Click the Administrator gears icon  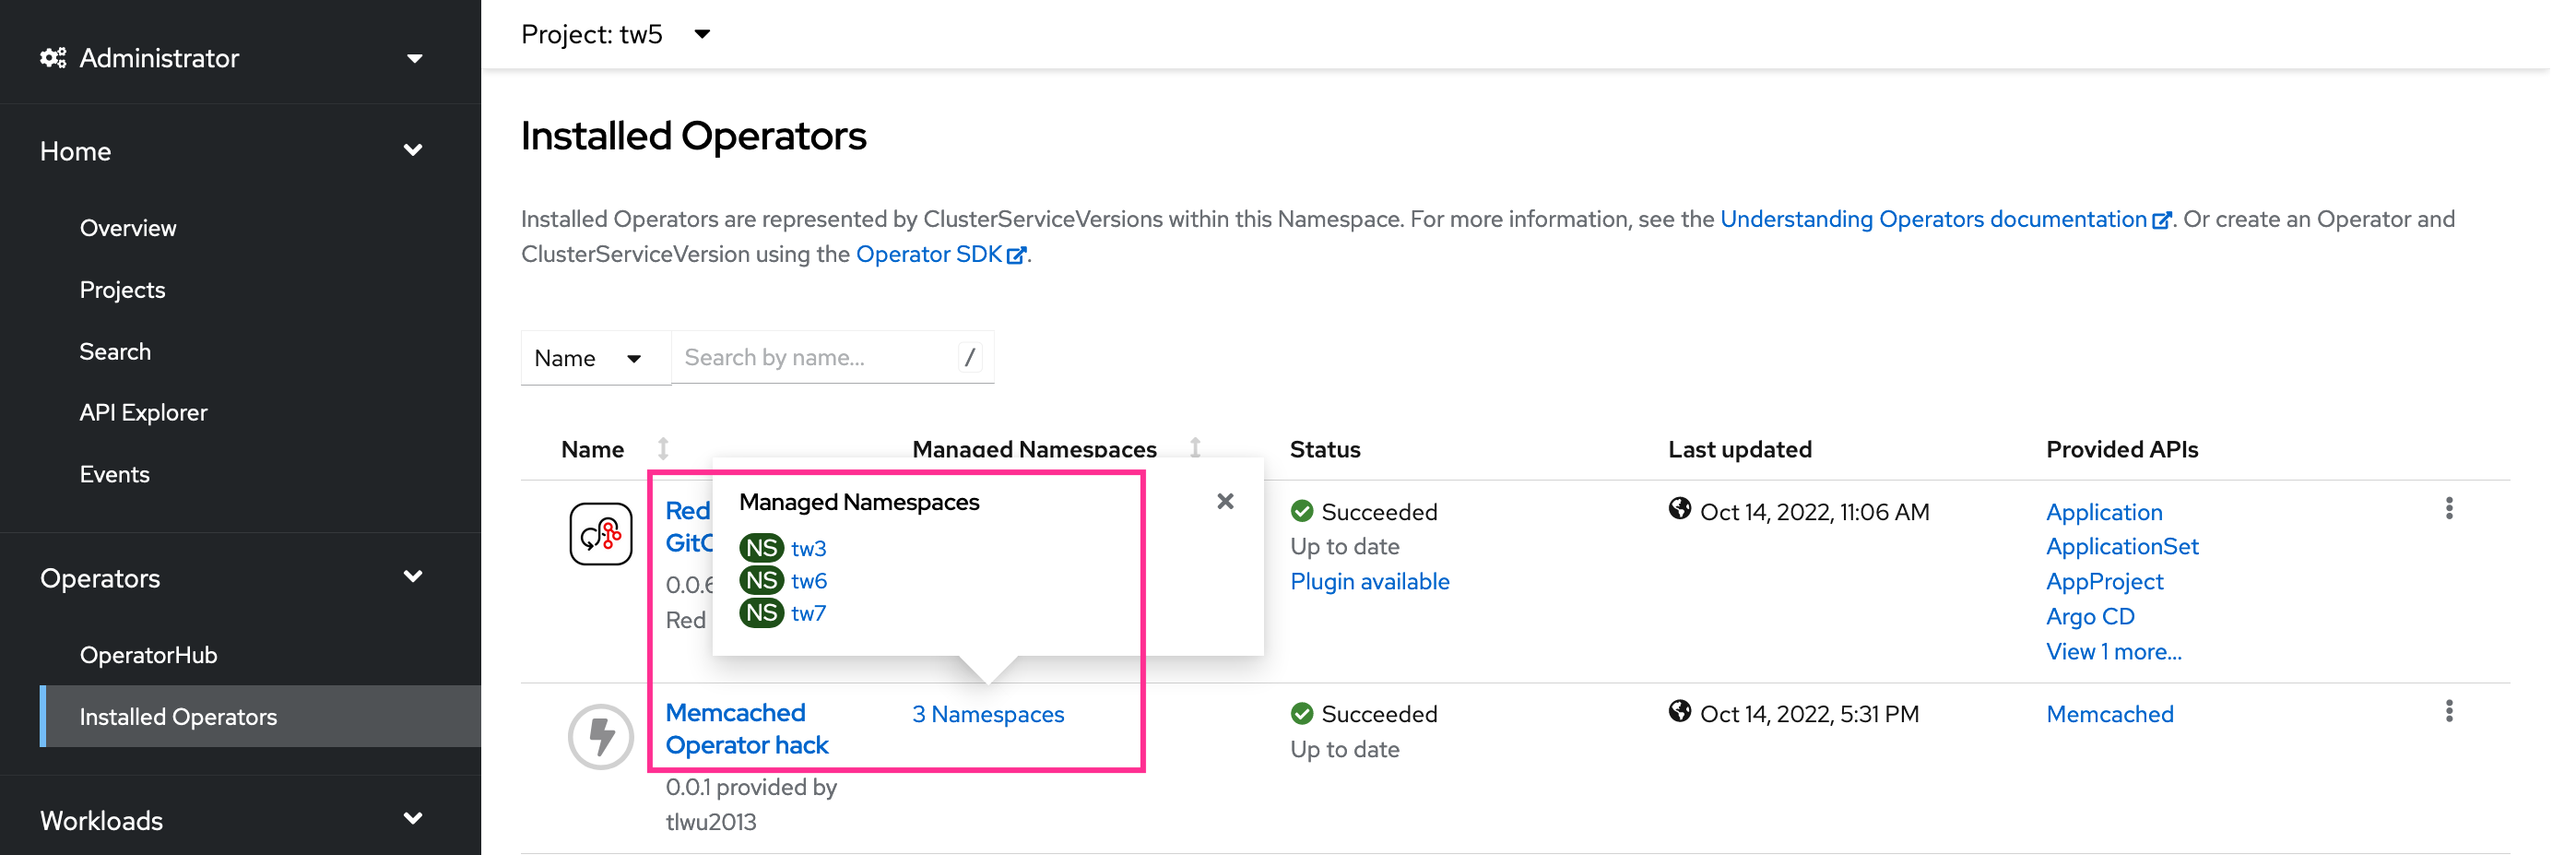[53, 58]
